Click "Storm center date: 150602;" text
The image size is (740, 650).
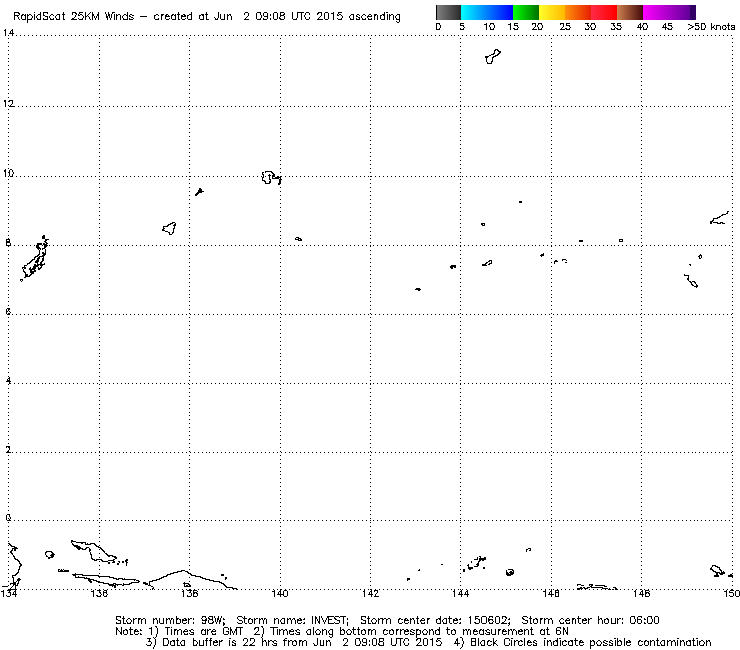pos(435,620)
